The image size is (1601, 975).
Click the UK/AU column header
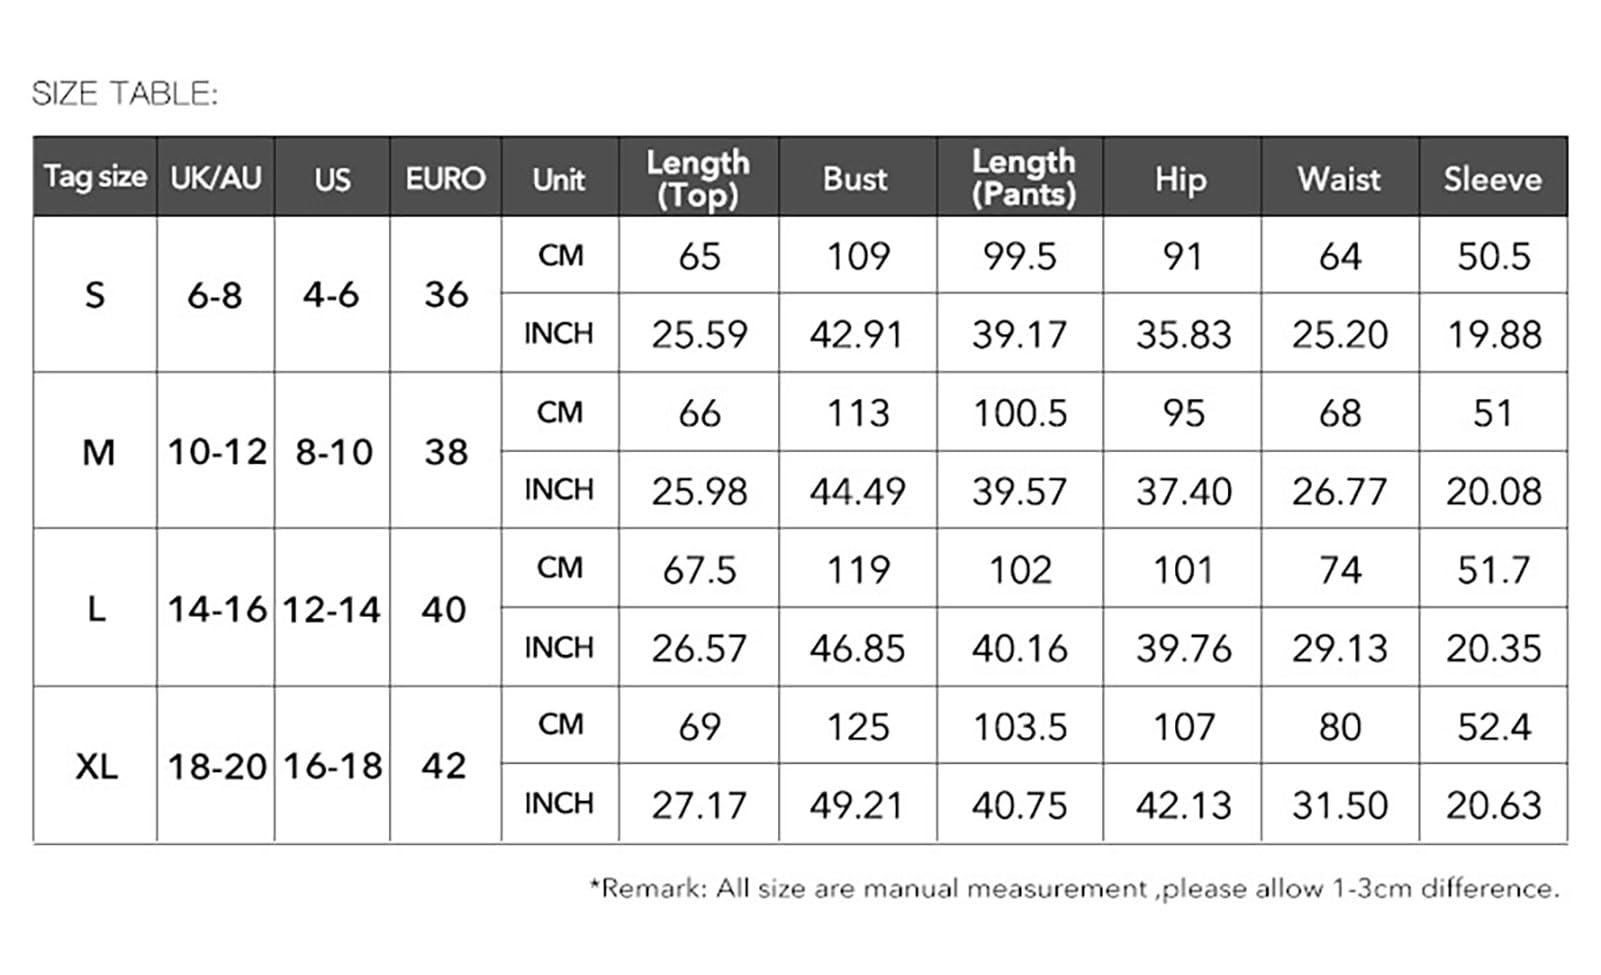tap(216, 177)
